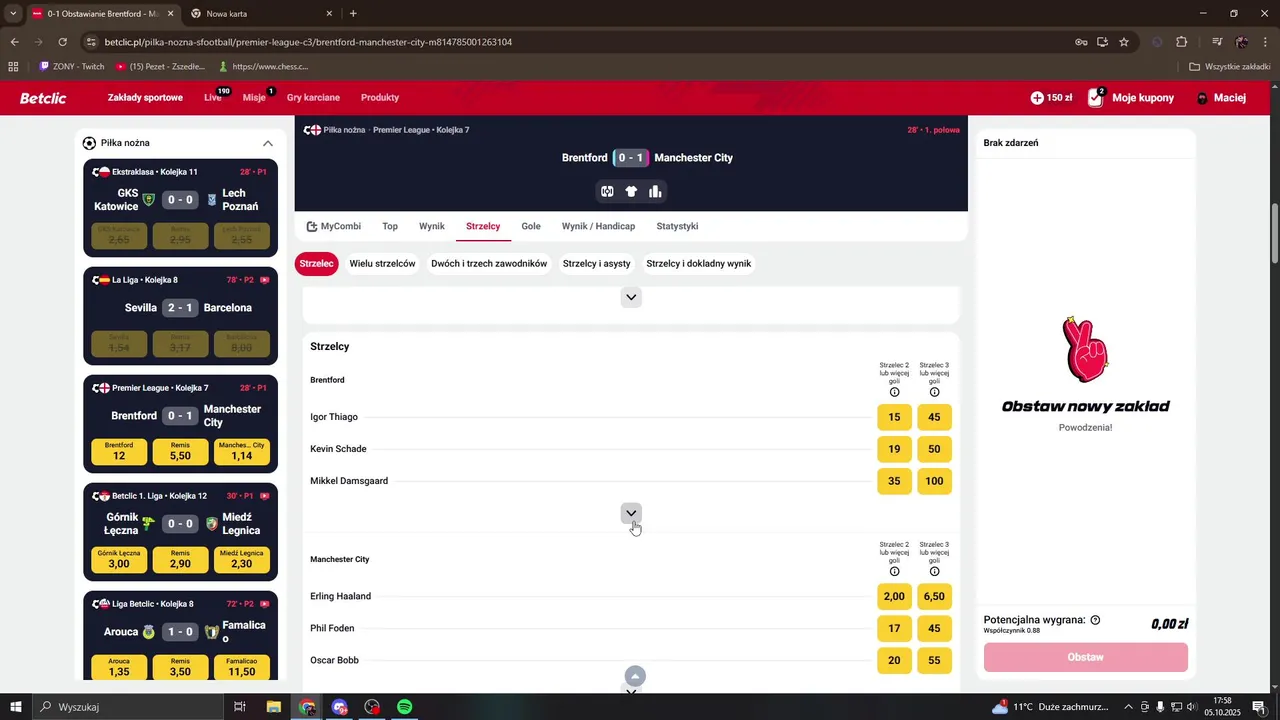This screenshot has width=1280, height=720.
Task: Pick Erling Haaland 2+ goals odds 2,00
Action: pyautogui.click(x=894, y=596)
